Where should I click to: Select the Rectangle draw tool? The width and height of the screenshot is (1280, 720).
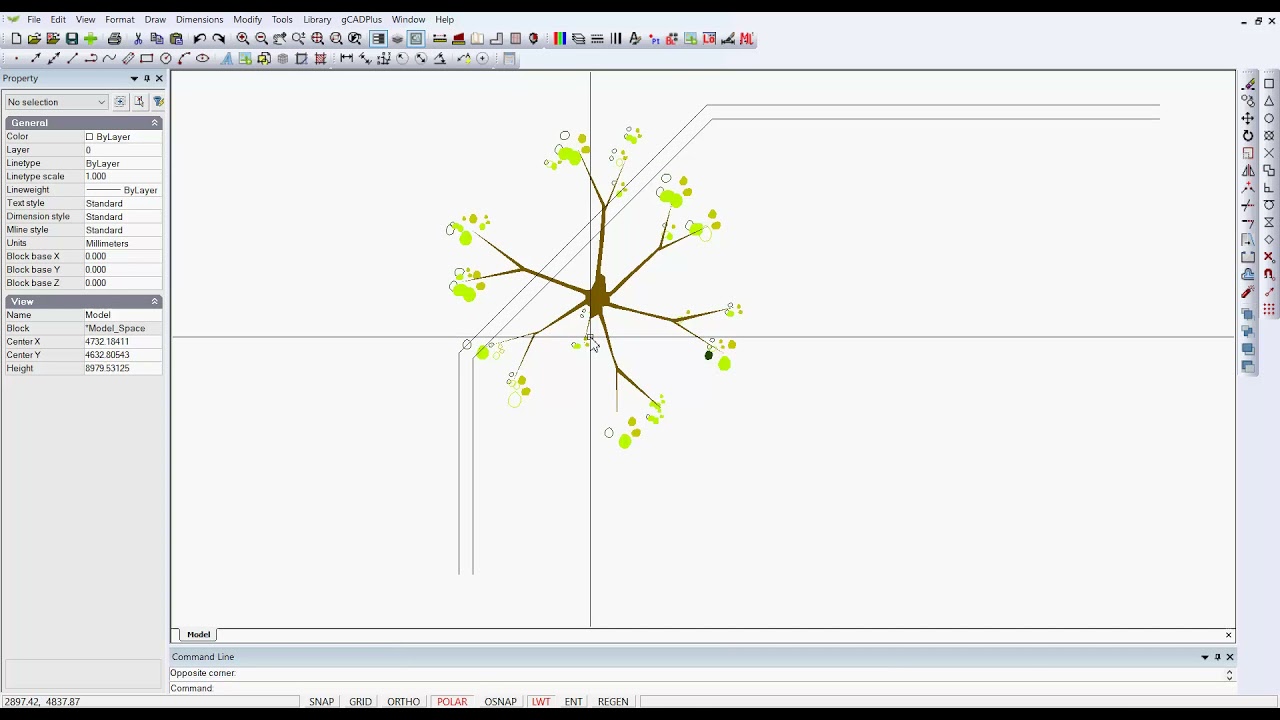coord(147,59)
